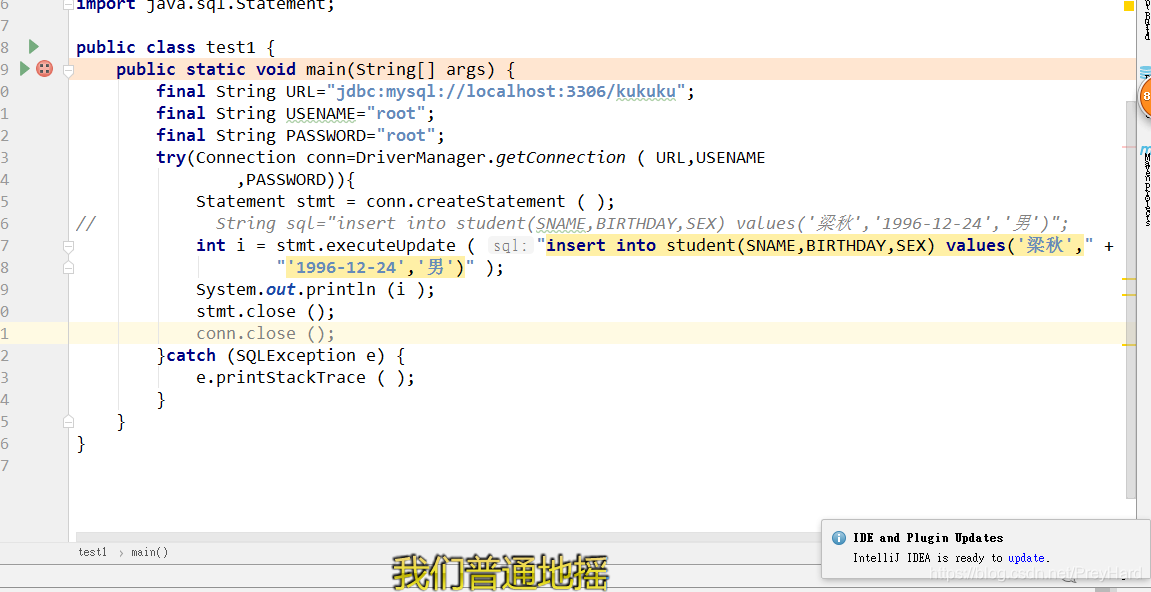Click the import java.sql.Statement line
This screenshot has height=592, width=1151.
coord(206,5)
